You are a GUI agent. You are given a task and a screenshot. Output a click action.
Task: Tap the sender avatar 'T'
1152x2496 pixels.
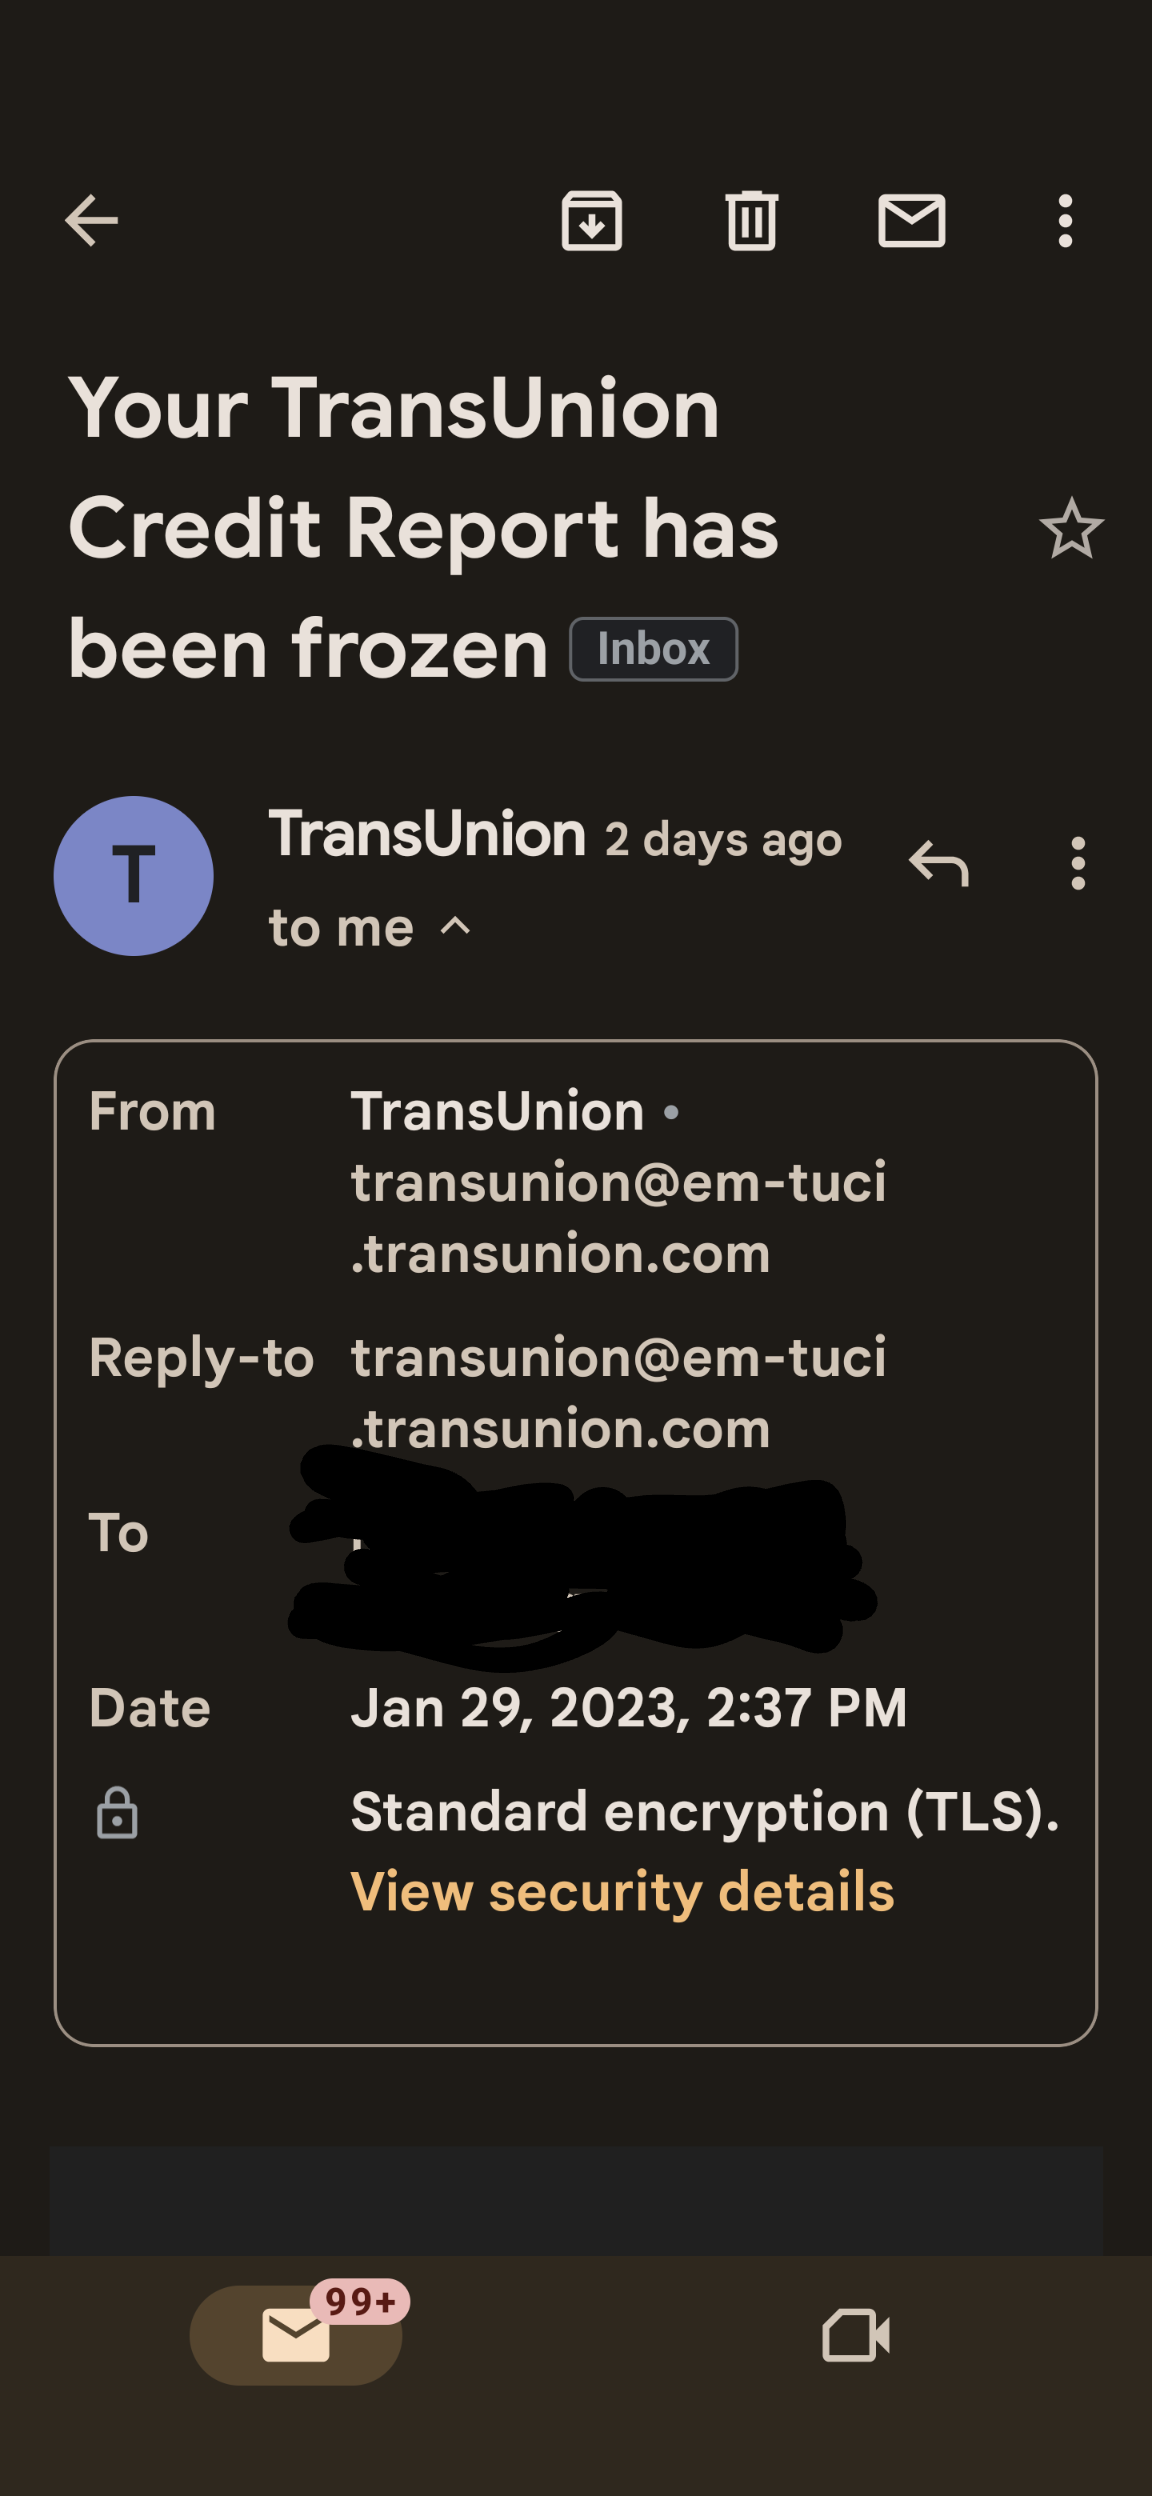[x=134, y=876]
